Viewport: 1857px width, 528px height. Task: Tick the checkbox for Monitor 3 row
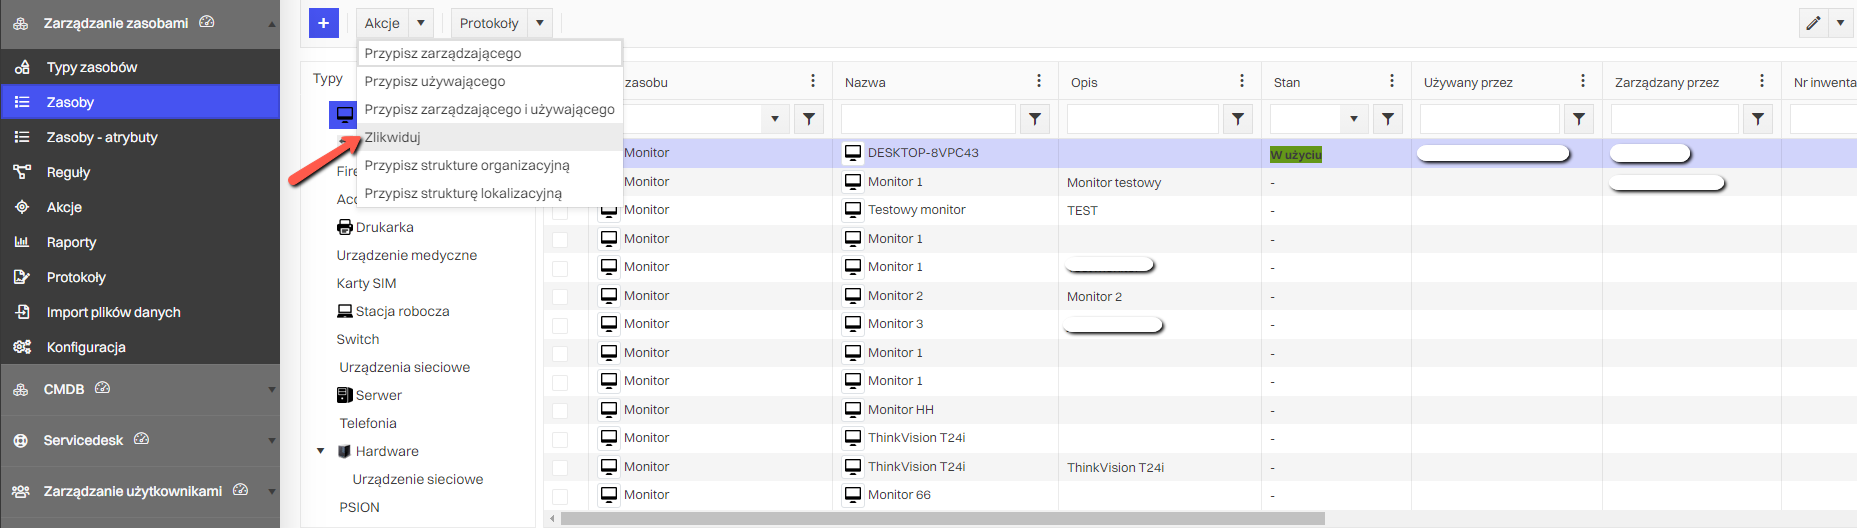tap(560, 326)
